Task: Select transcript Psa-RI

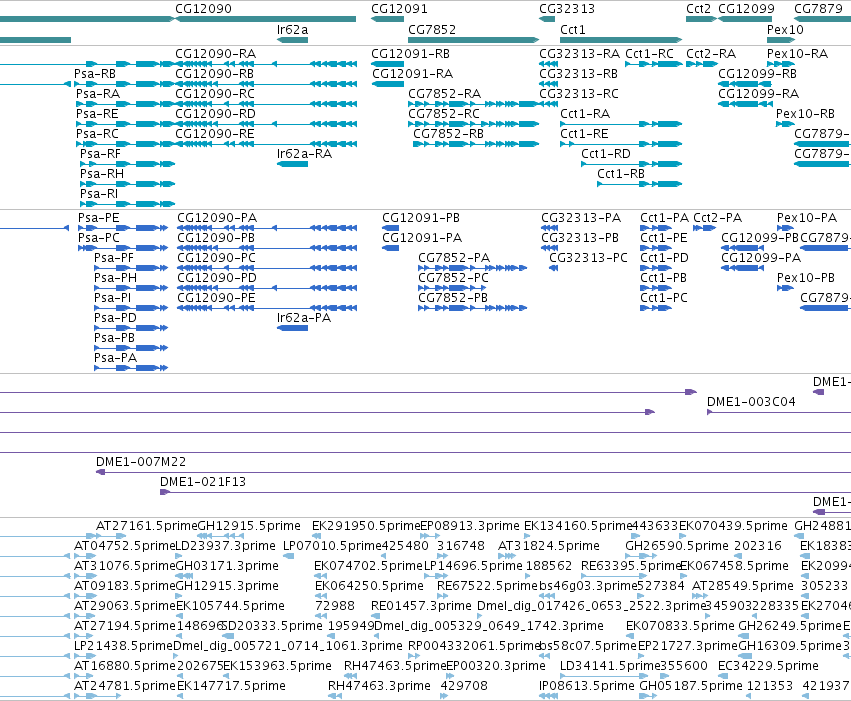Action: tap(99, 194)
